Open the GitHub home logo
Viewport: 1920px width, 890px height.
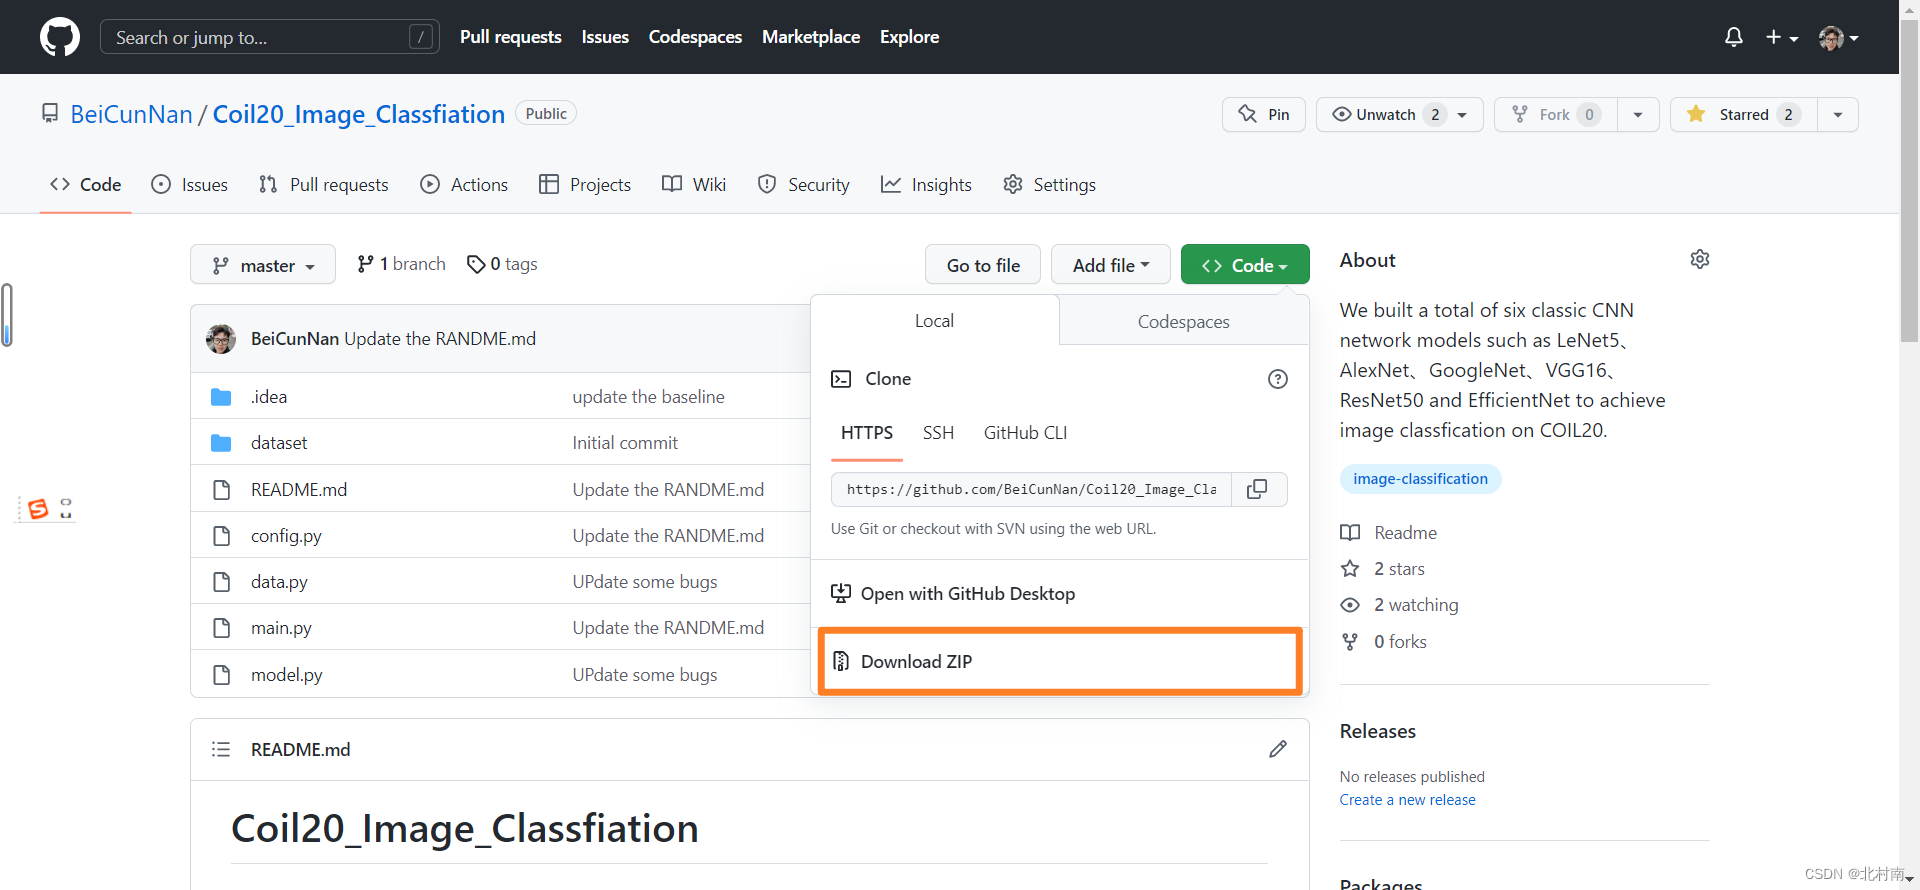tap(60, 37)
